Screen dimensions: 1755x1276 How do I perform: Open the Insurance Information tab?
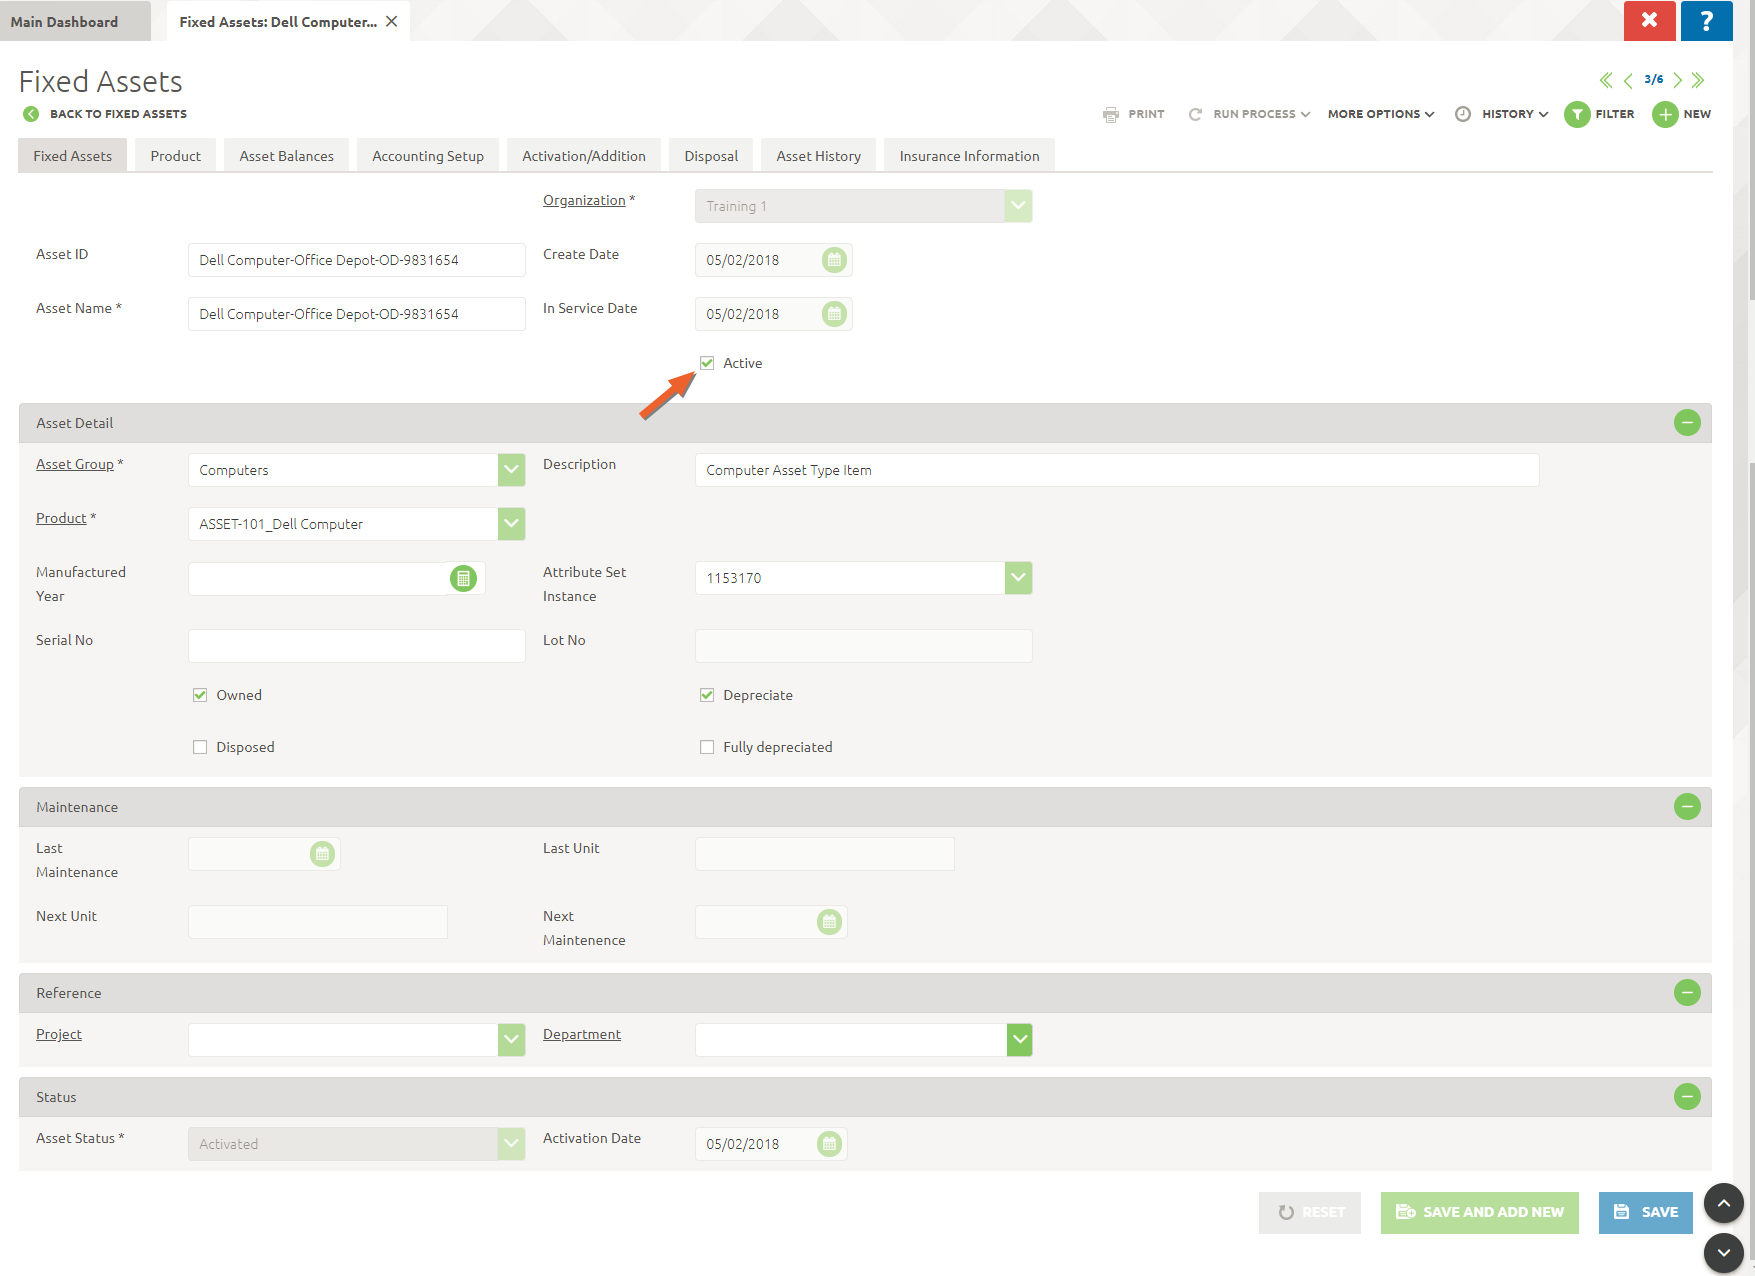[968, 156]
